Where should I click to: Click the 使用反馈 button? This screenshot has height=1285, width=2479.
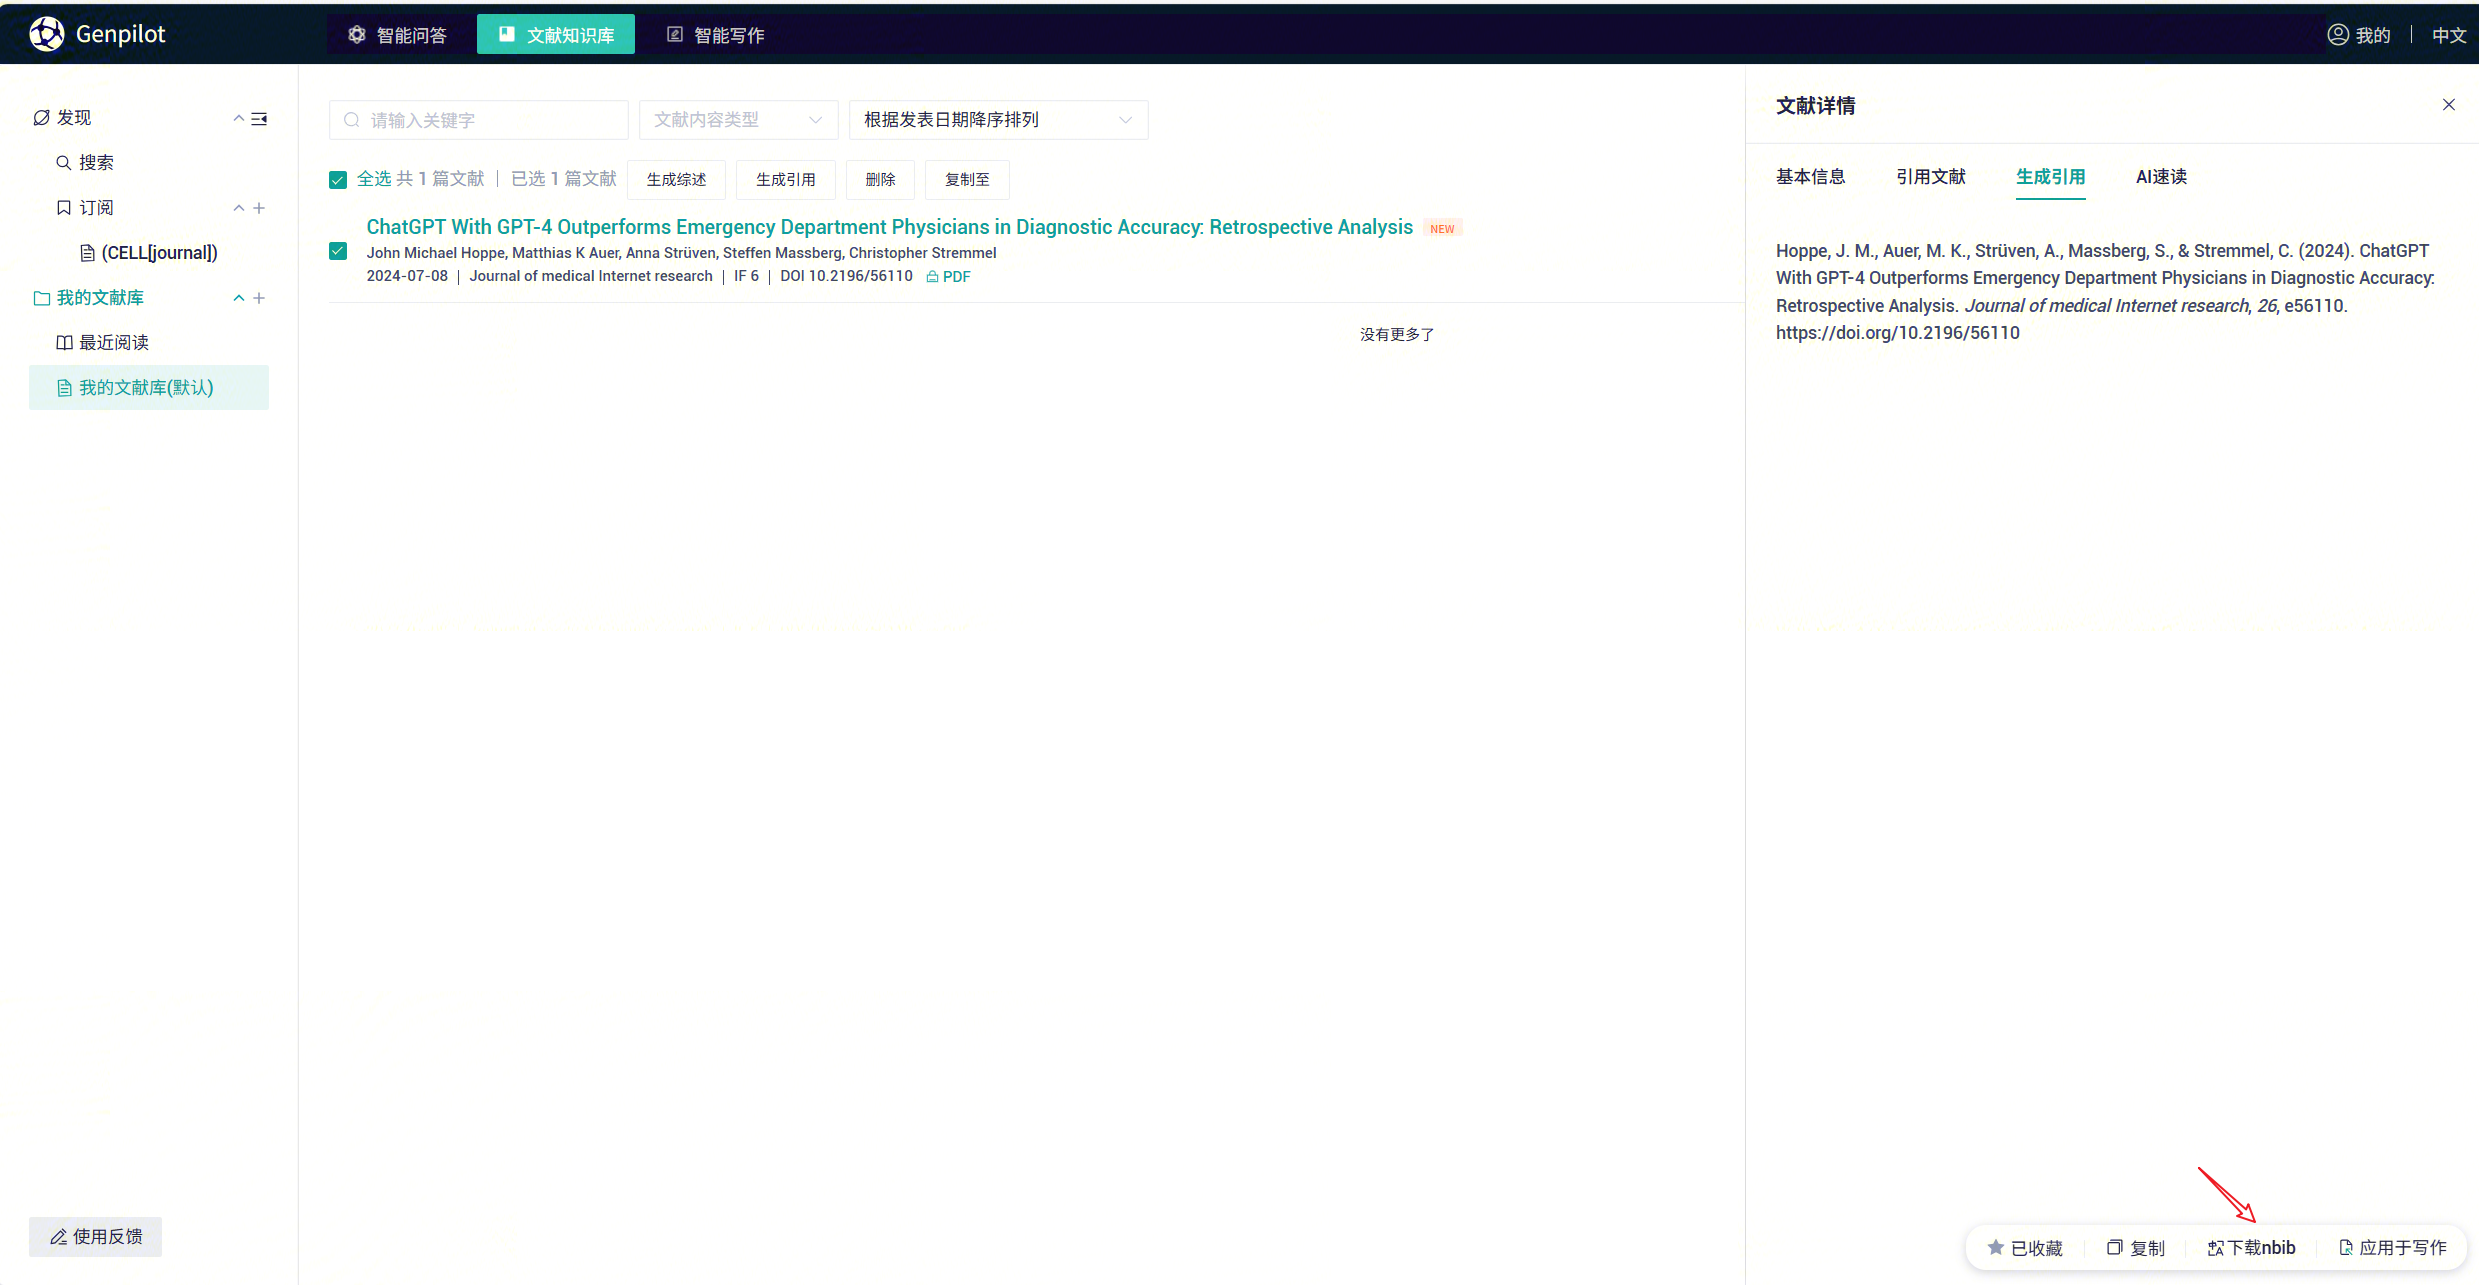click(95, 1237)
